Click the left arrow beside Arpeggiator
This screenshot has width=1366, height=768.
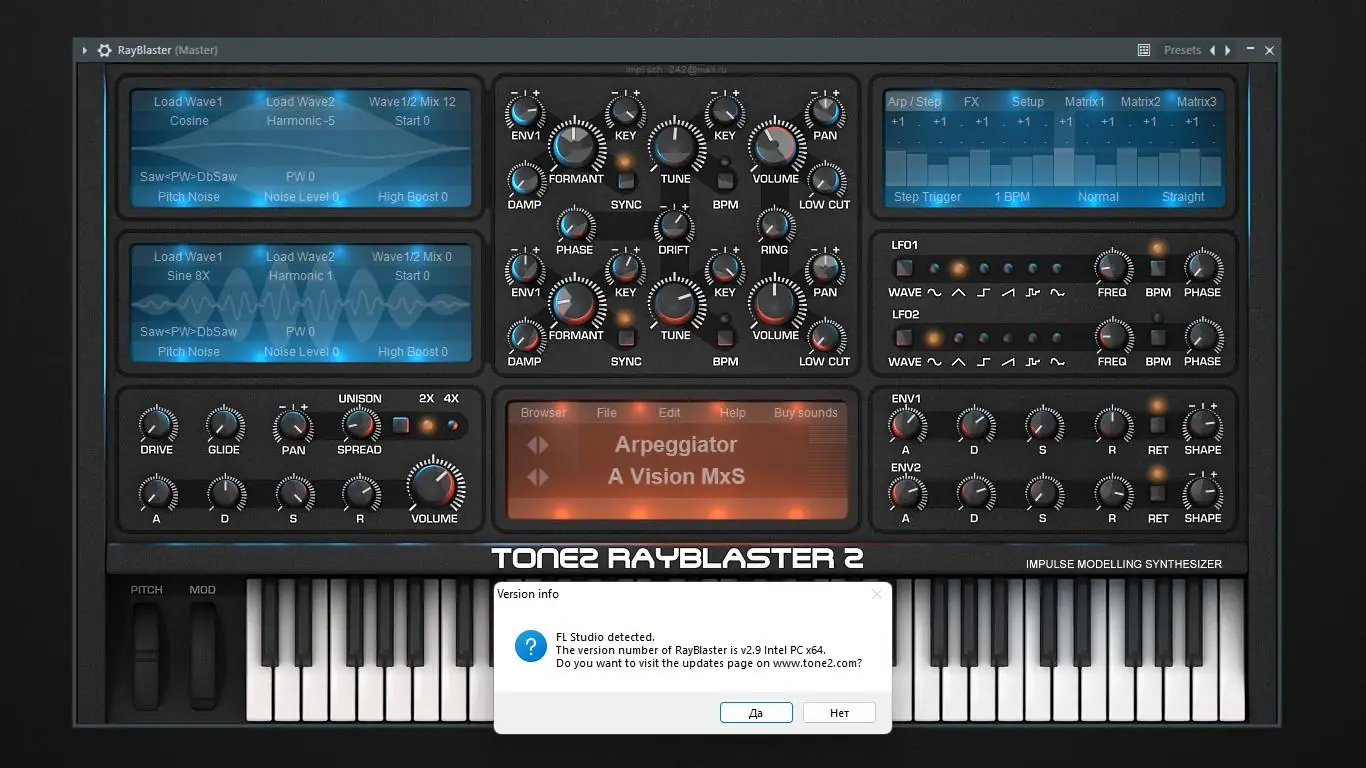coord(531,444)
